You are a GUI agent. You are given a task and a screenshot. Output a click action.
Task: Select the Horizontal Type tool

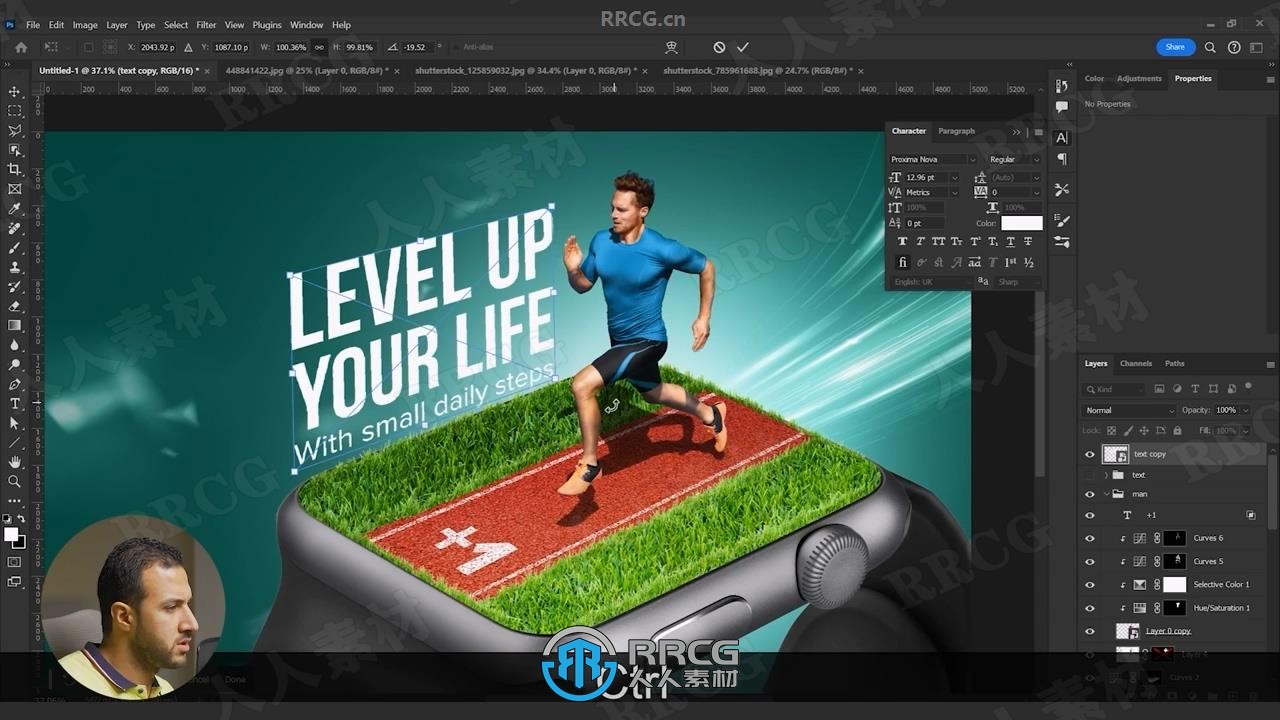(x=15, y=403)
